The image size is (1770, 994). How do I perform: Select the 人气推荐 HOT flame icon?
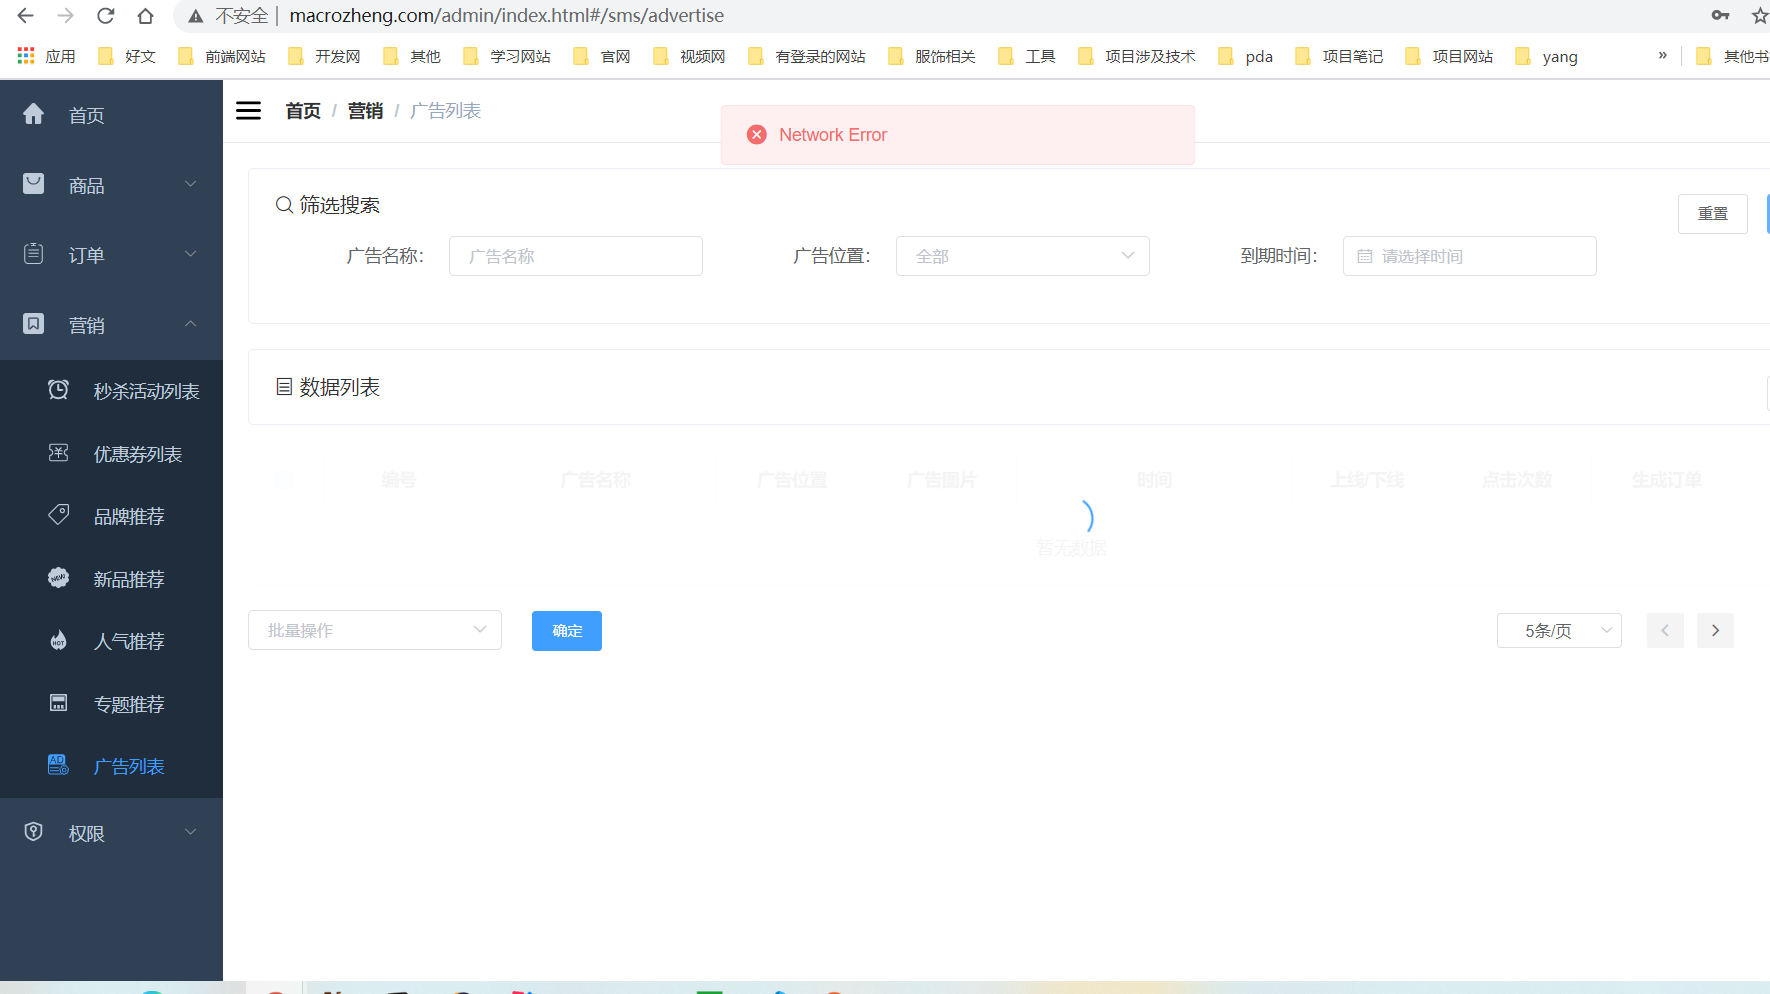coord(58,641)
